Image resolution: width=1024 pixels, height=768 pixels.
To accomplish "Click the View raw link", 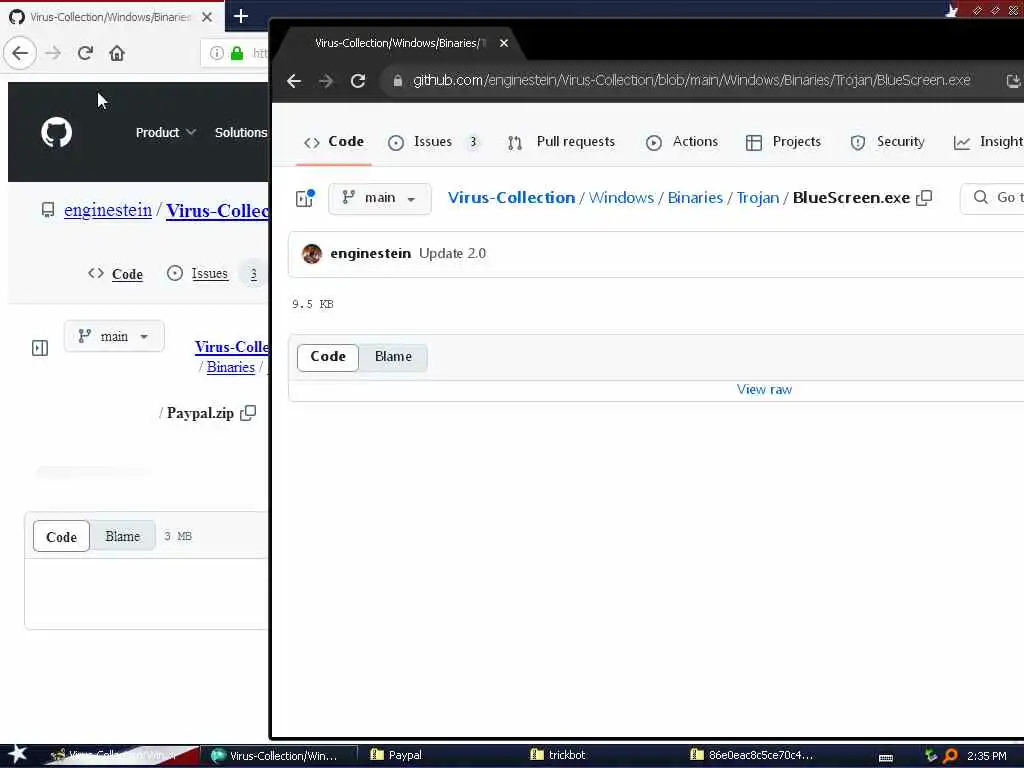I will coord(764,390).
